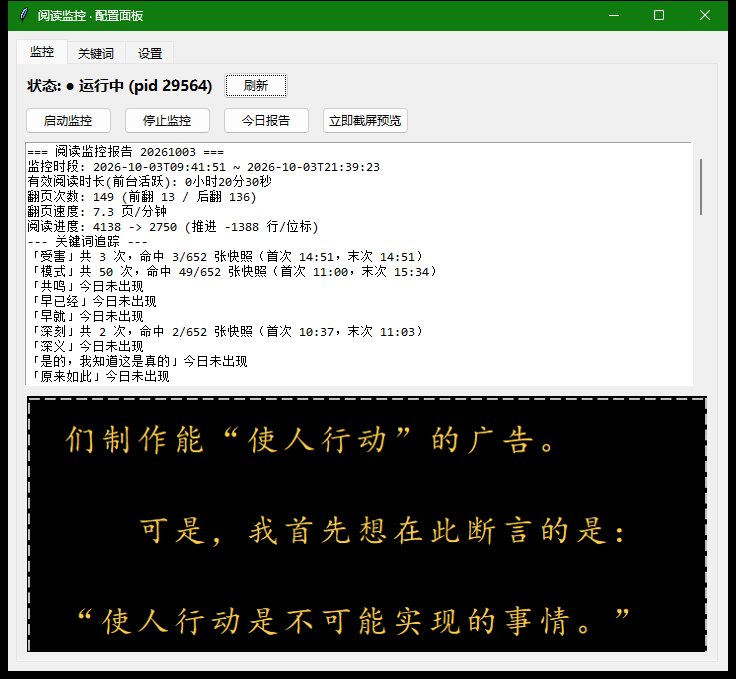Open the 设置 tab
The image size is (736, 679).
[x=150, y=53]
